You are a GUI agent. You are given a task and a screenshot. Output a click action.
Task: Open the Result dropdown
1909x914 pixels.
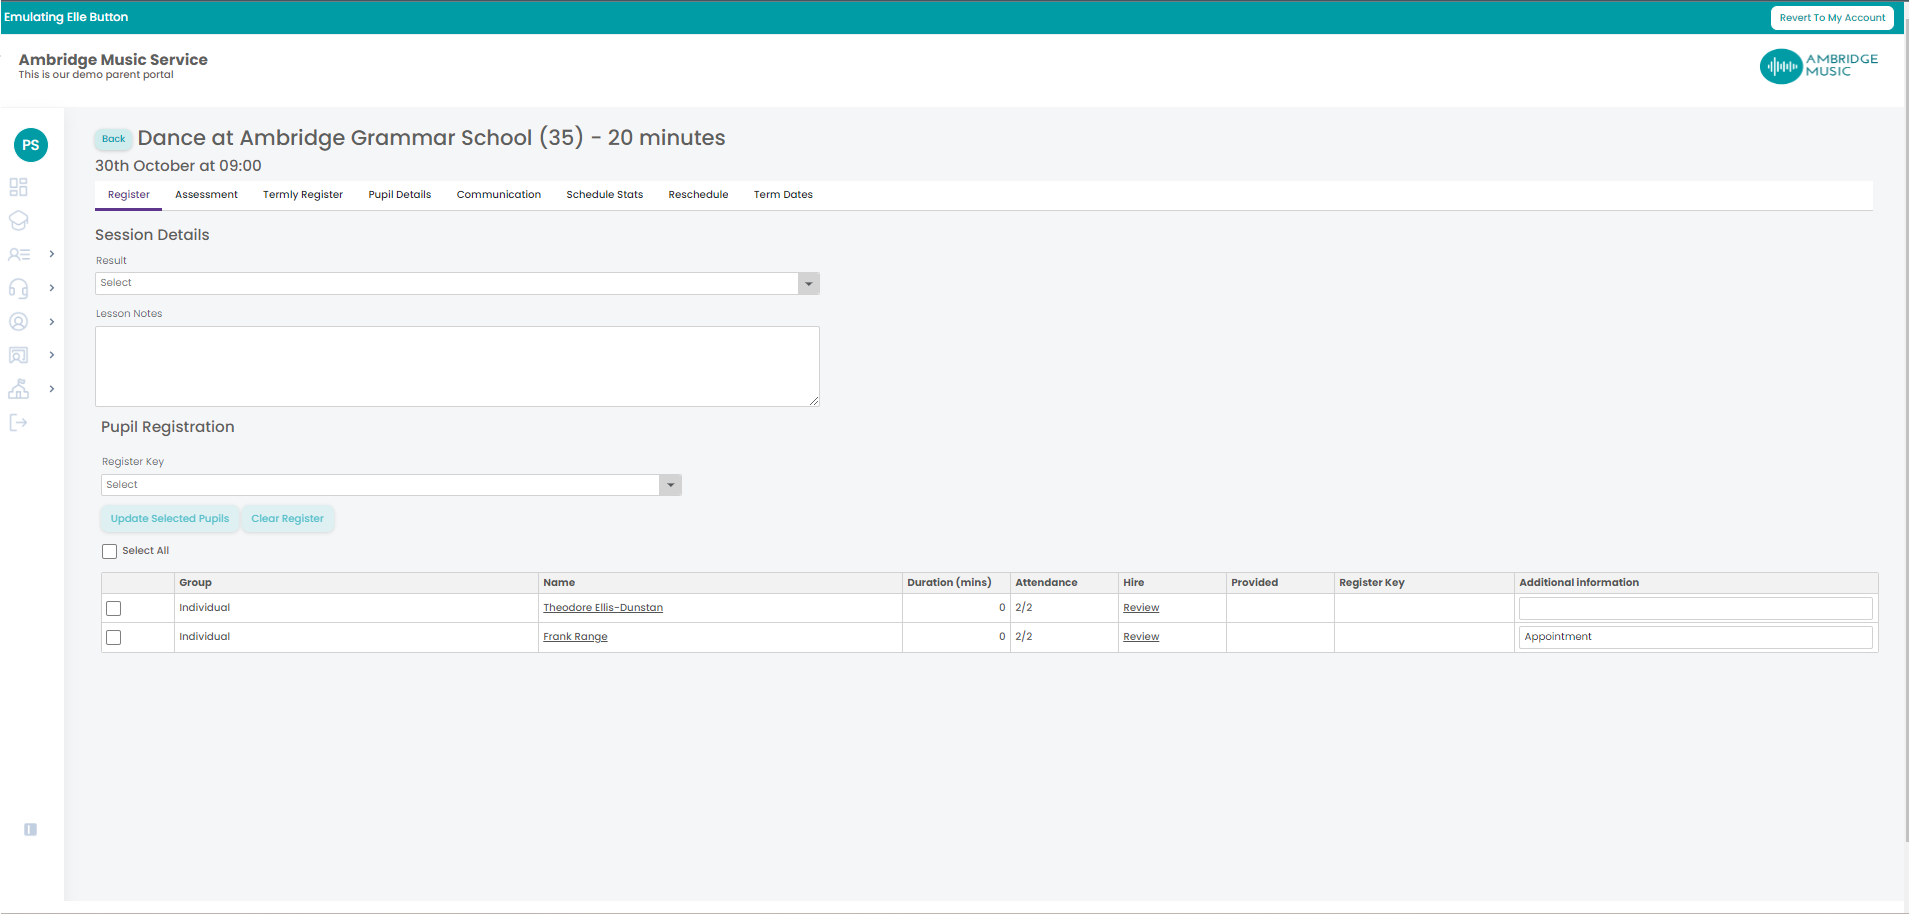pyautogui.click(x=457, y=283)
